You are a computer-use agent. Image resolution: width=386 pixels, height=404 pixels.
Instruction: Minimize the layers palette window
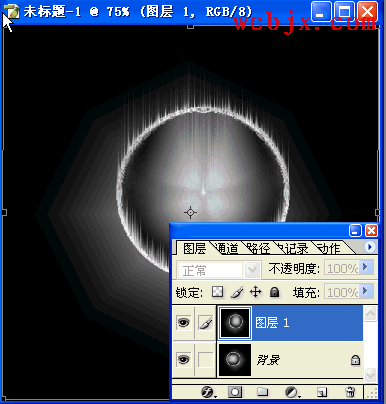tap(355, 230)
